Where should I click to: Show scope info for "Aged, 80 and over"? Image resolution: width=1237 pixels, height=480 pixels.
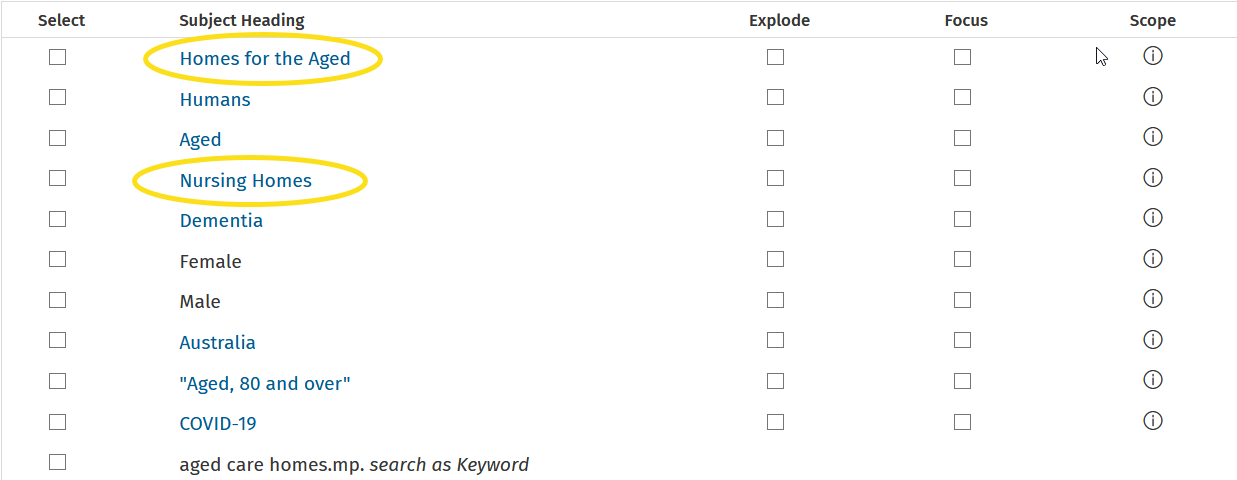(1152, 380)
